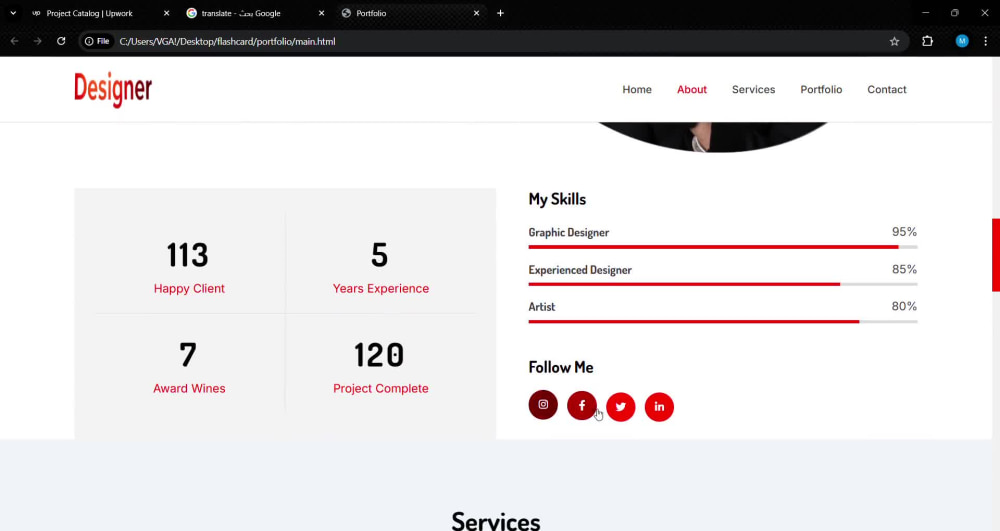Image resolution: width=1000 pixels, height=531 pixels.
Task: Open the Contact nav link
Action: pos(886,90)
